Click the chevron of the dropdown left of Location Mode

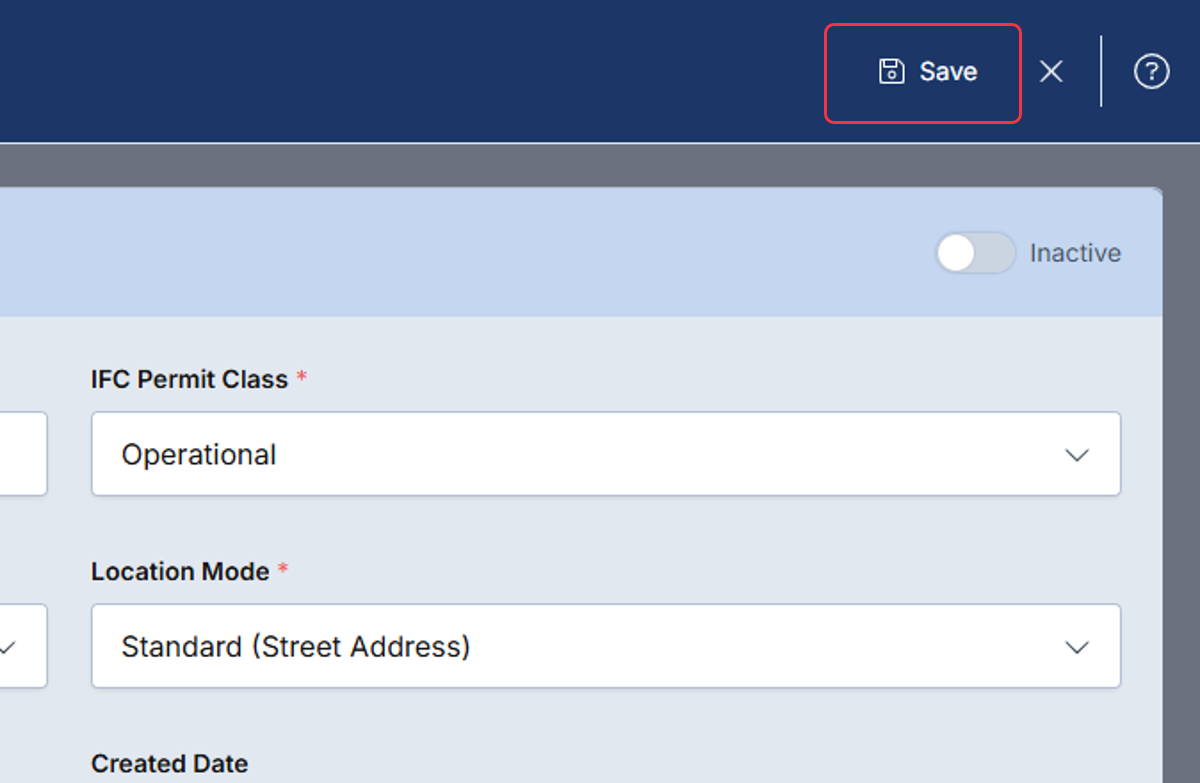(8, 647)
